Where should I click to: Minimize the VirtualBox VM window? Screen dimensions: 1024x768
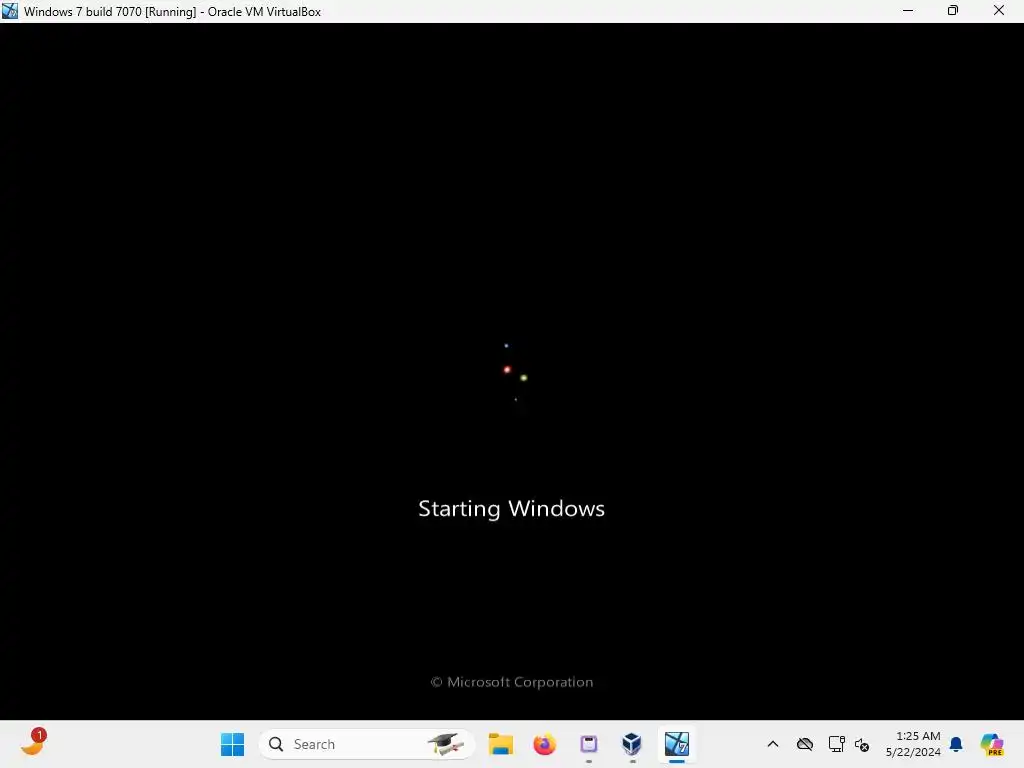tap(908, 10)
